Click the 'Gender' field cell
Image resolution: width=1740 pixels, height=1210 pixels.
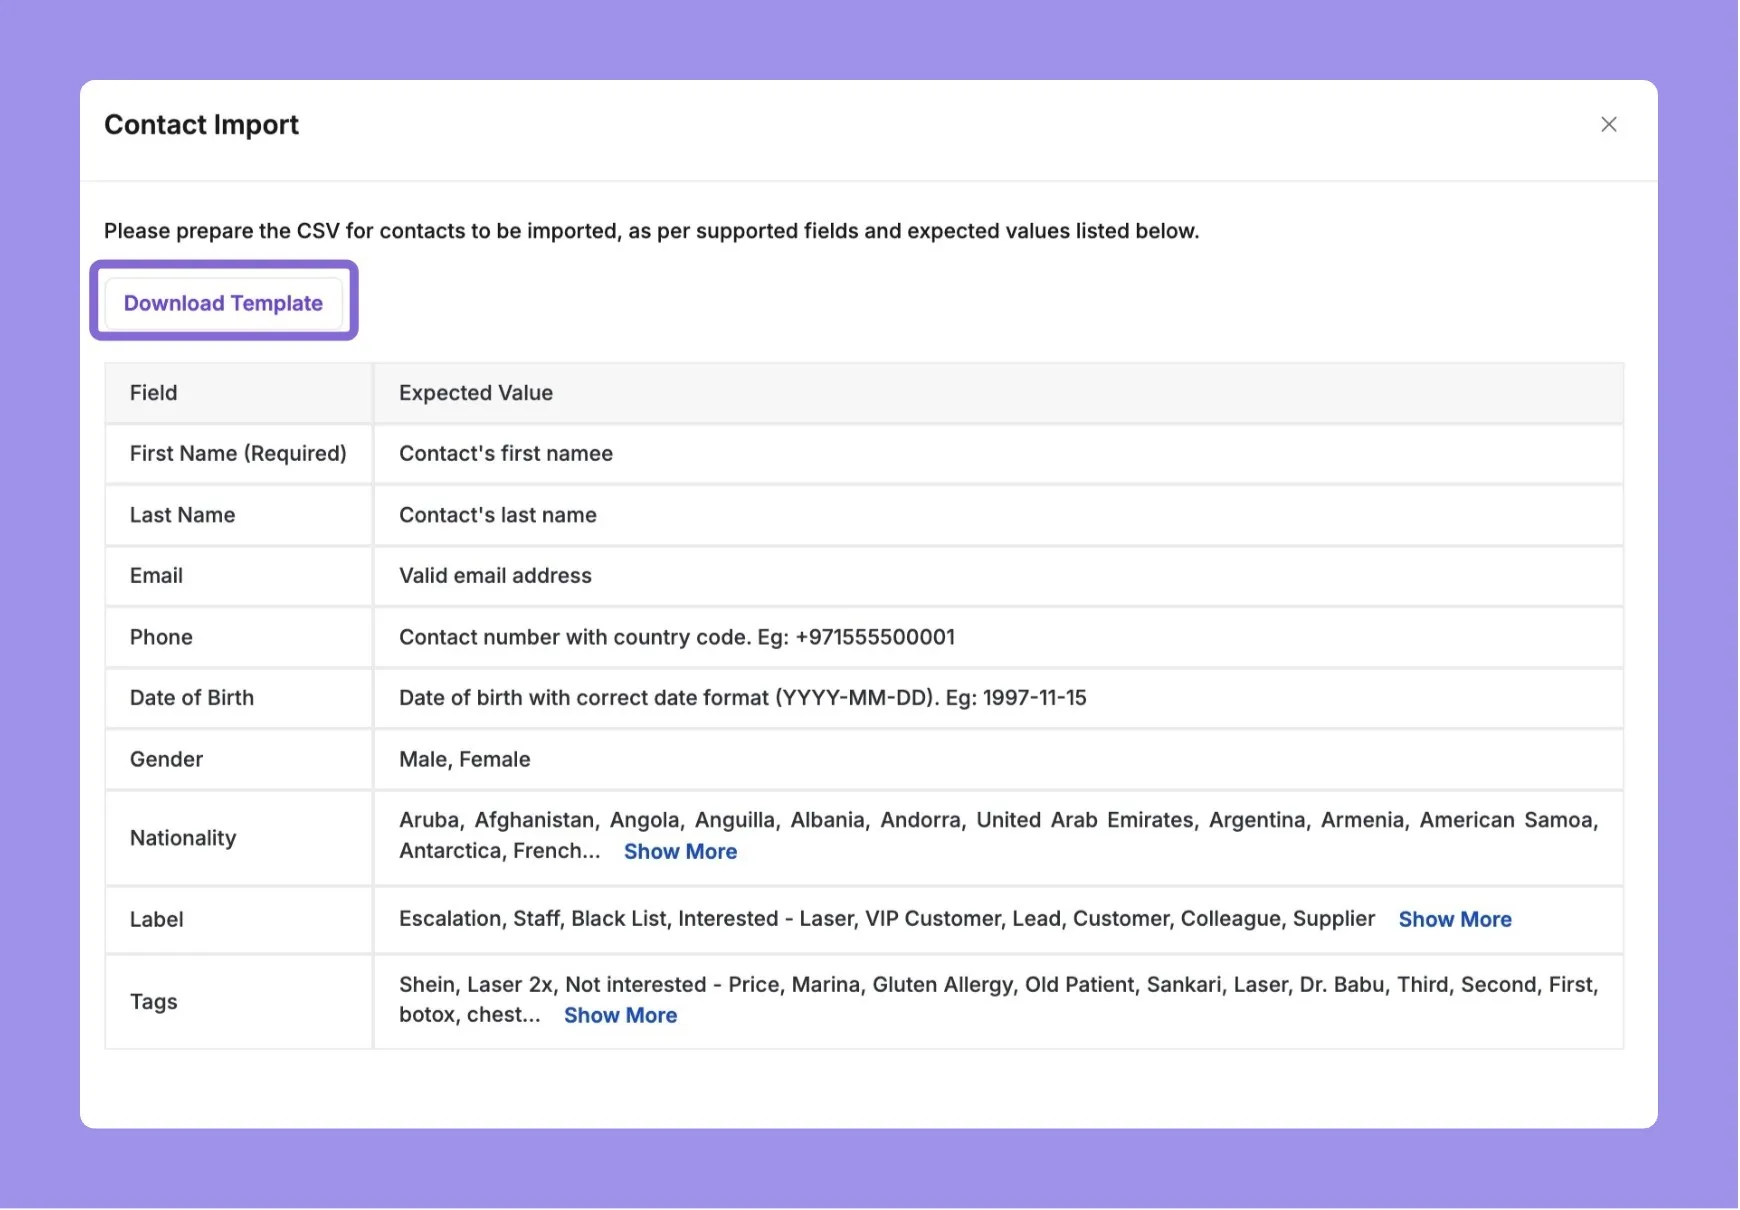(239, 759)
